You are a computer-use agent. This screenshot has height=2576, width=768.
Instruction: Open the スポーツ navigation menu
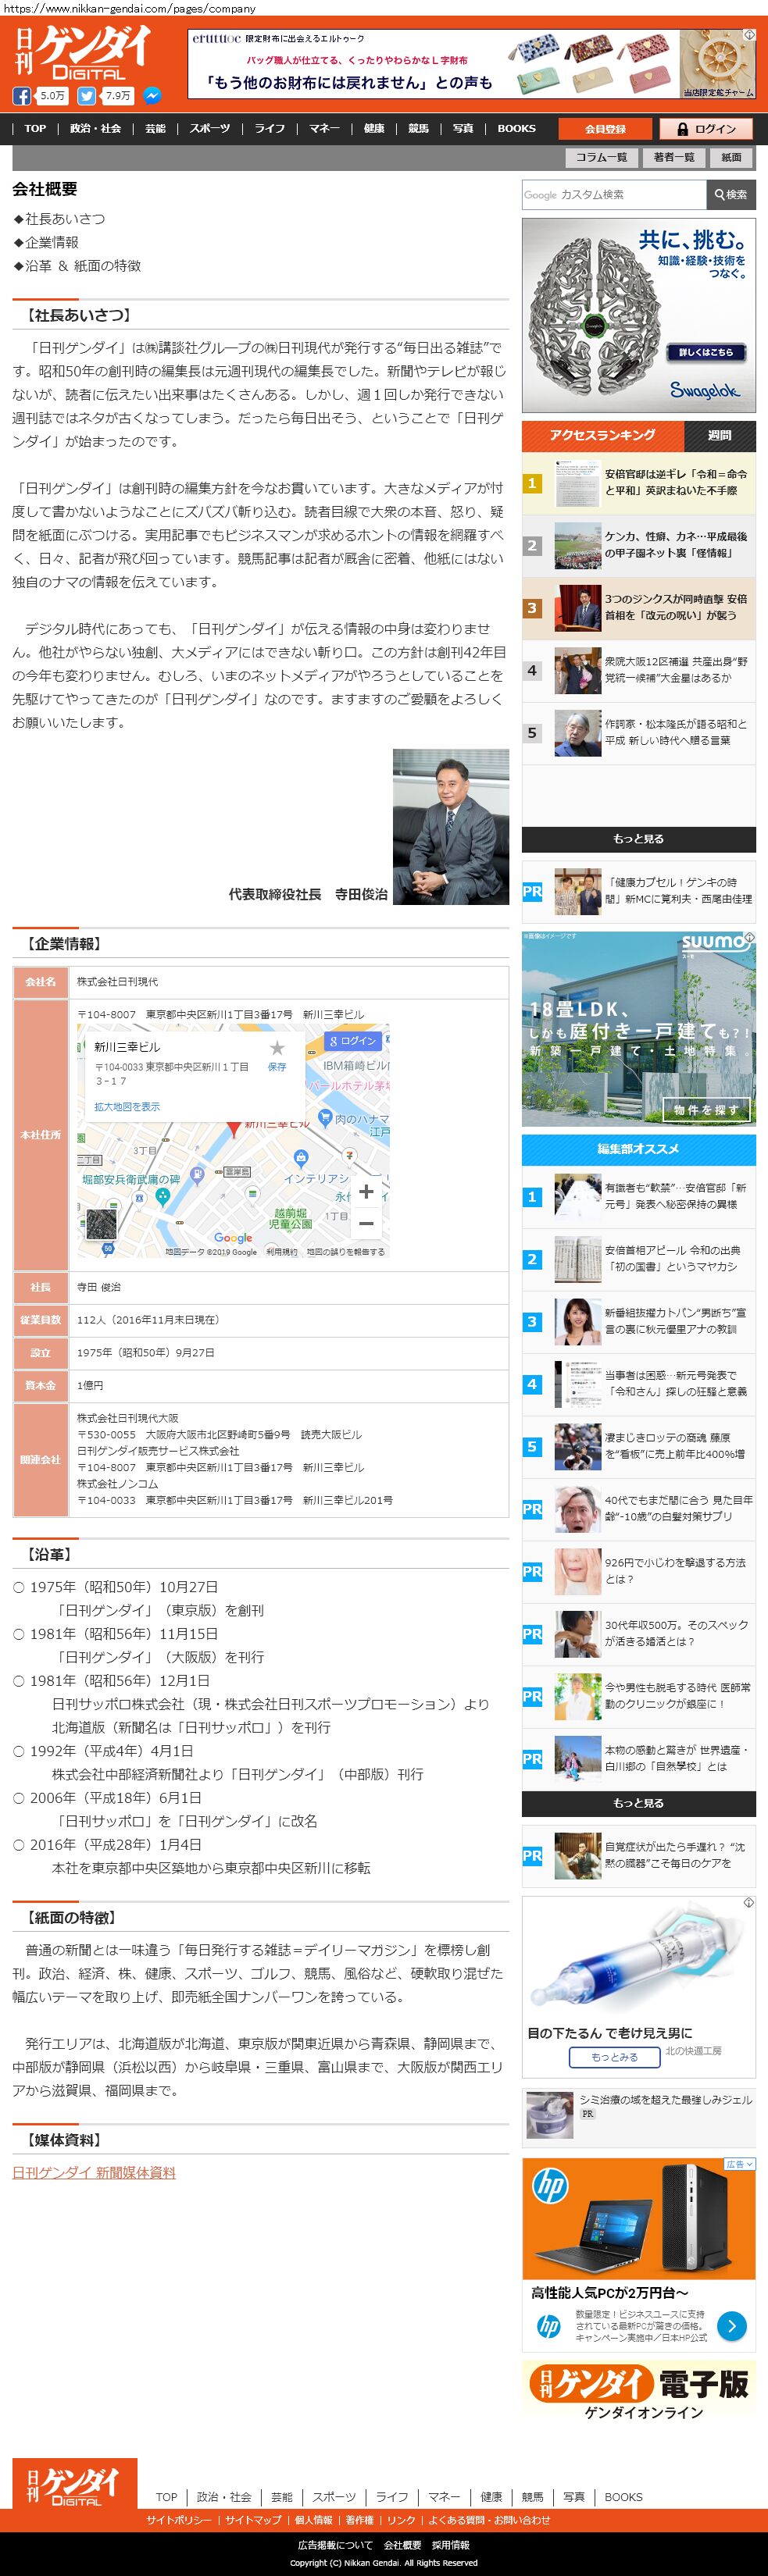pyautogui.click(x=209, y=129)
